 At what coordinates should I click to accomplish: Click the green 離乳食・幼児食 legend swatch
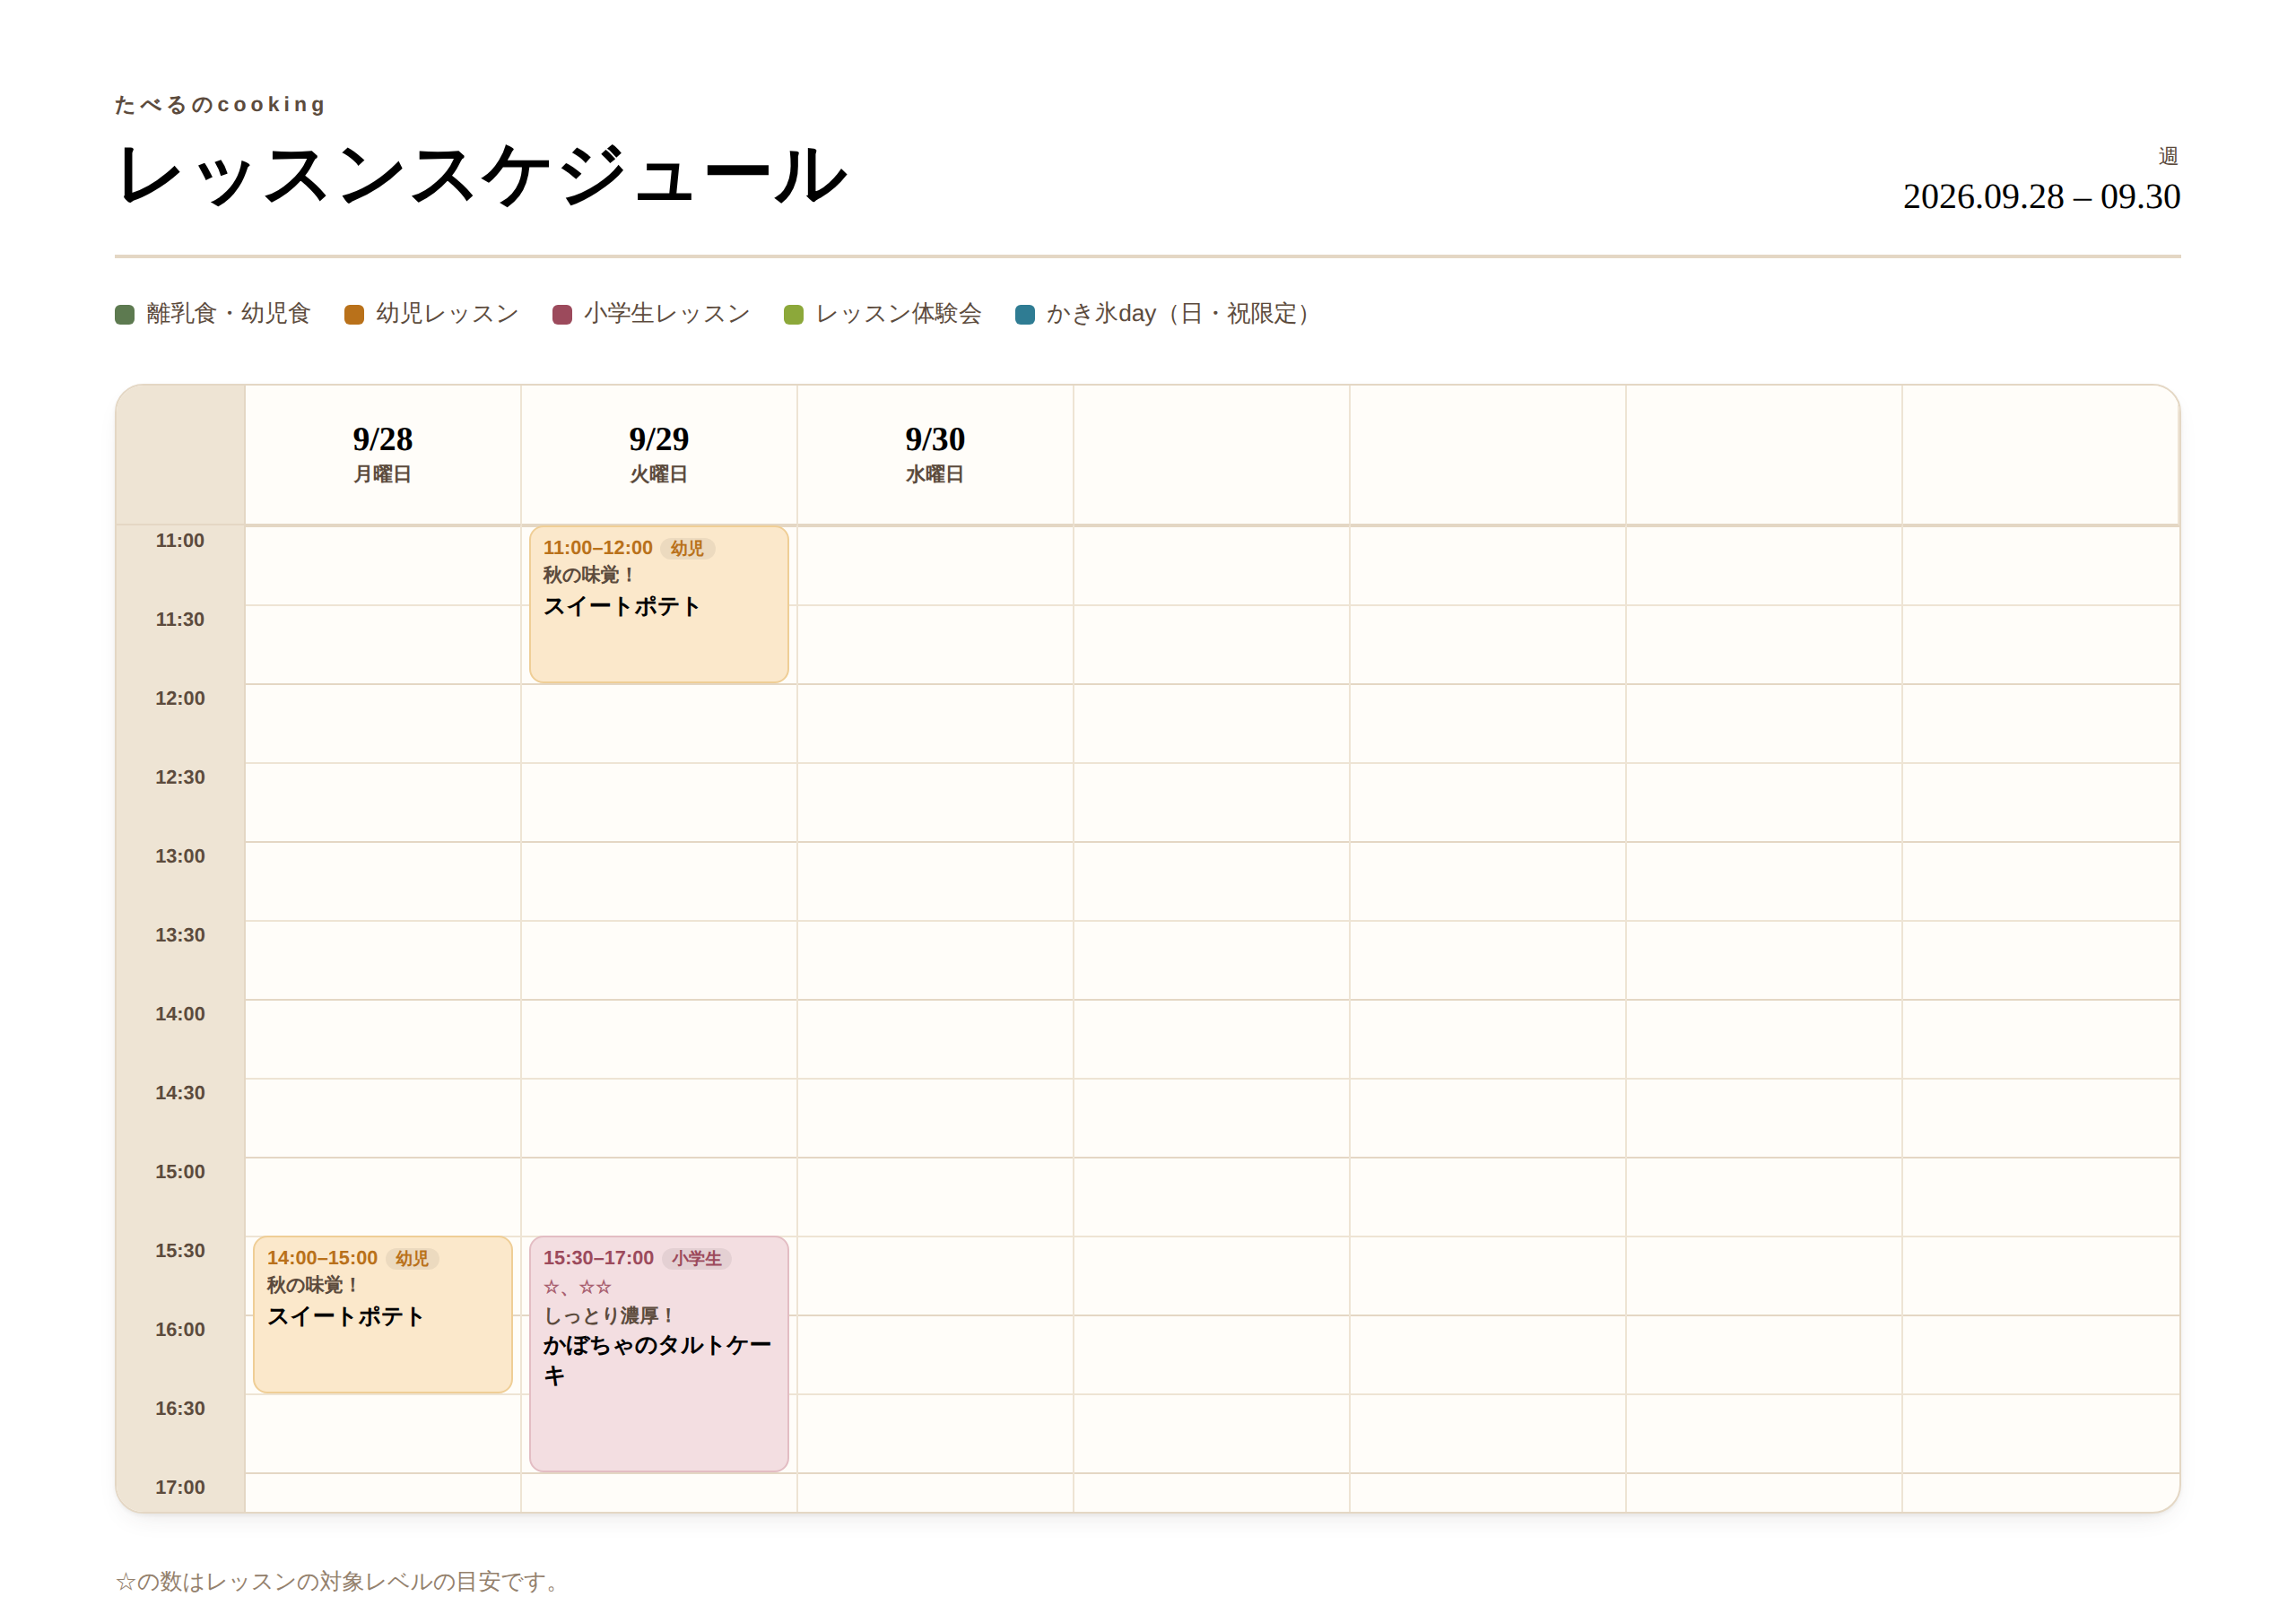coord(125,315)
